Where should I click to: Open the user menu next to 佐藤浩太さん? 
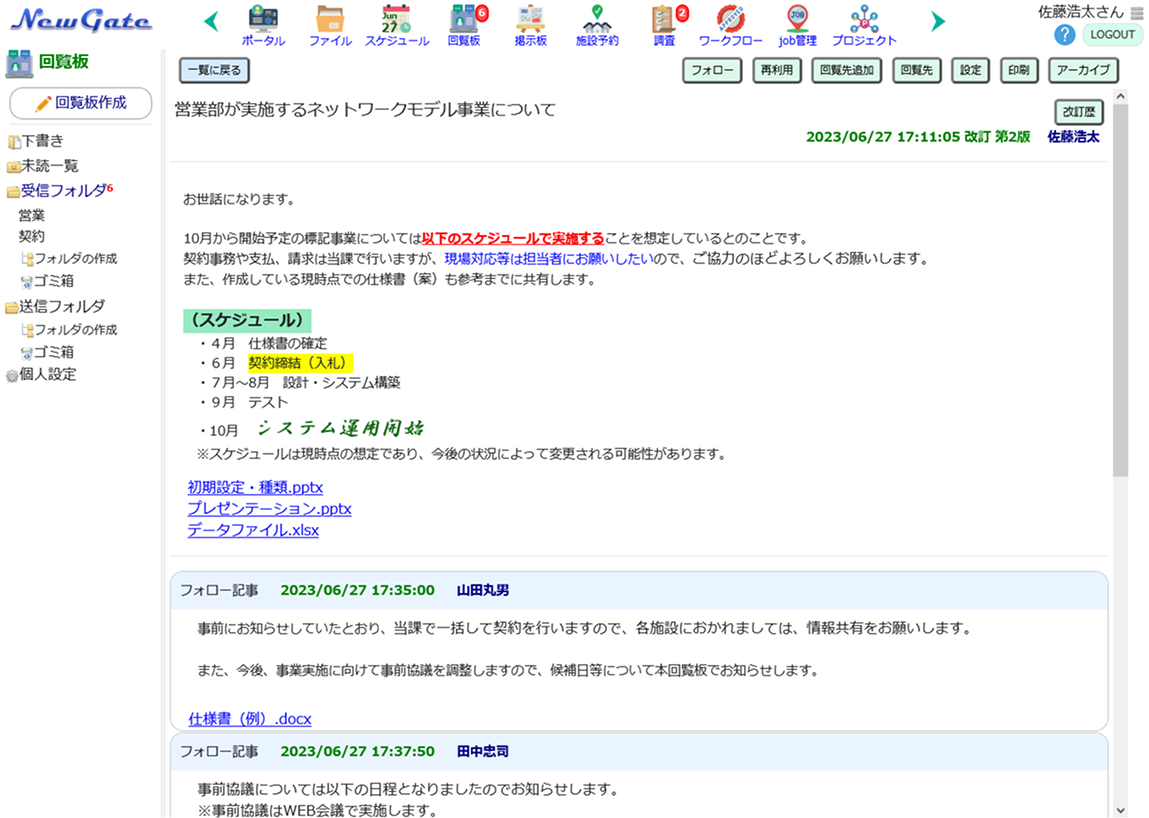[x=1137, y=13]
